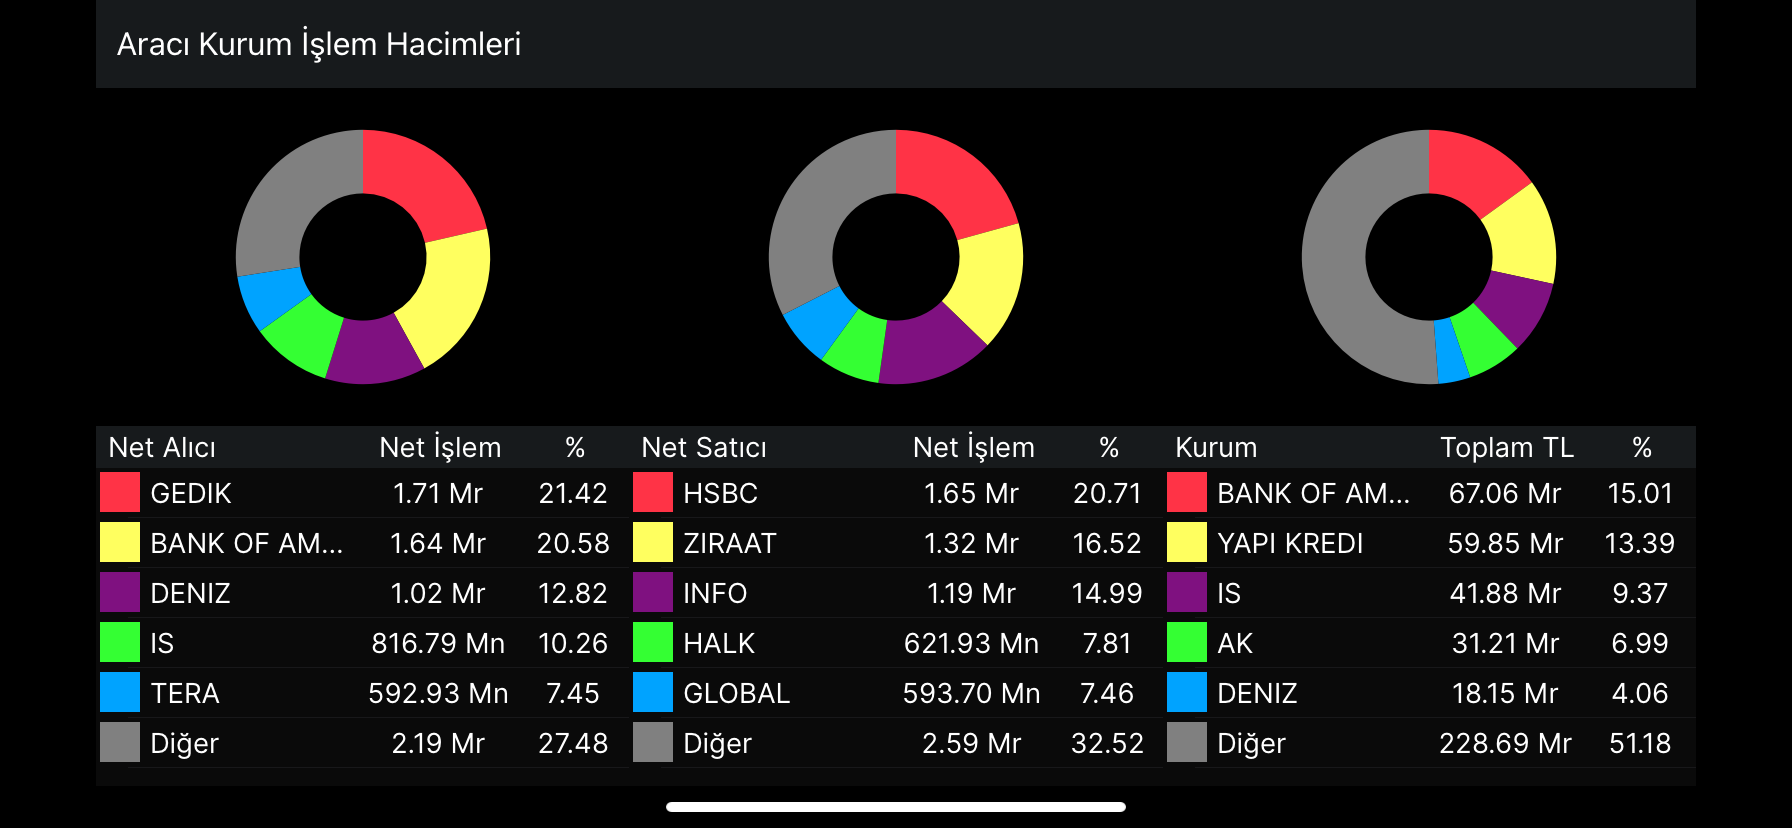Click the Net Satıcı column header
This screenshot has height=828, width=1792.
coord(704,447)
